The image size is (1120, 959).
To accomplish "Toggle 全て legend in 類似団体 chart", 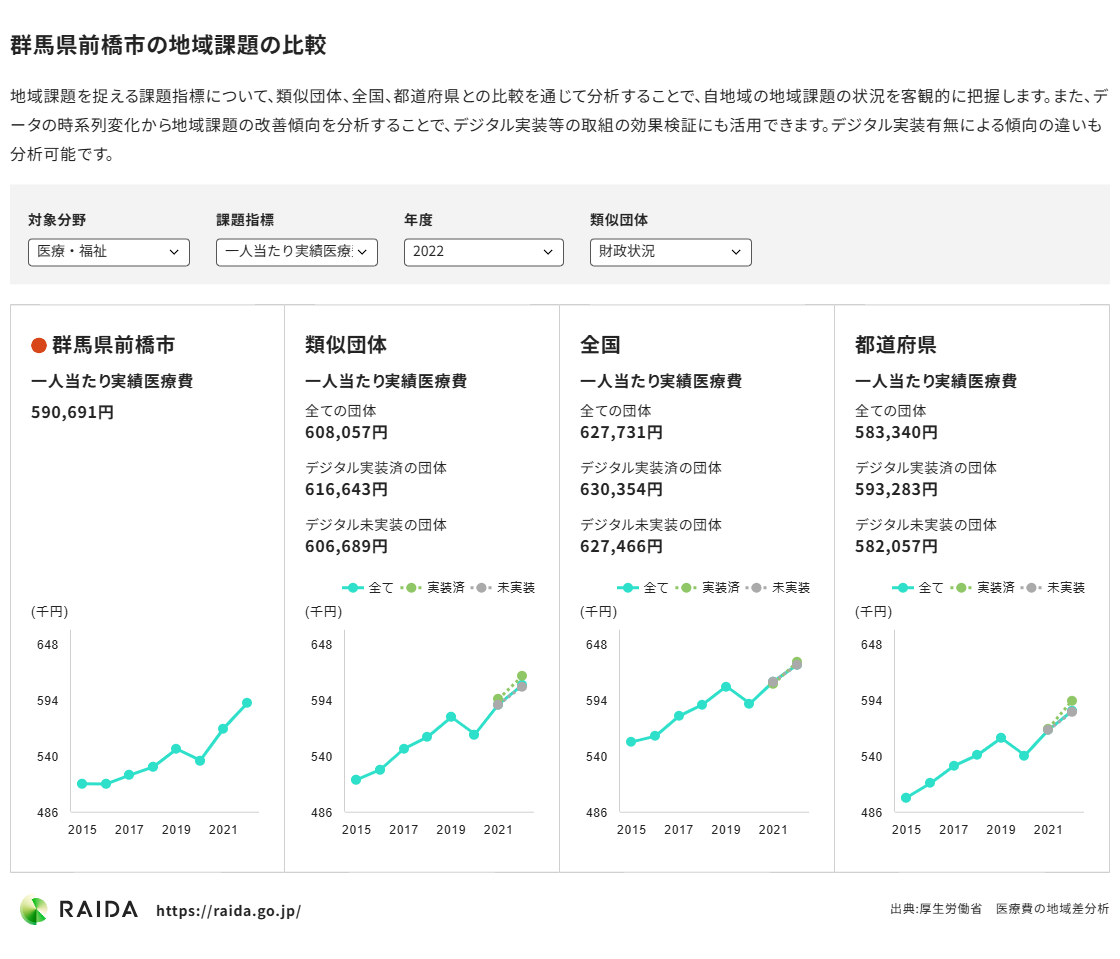I will point(368,588).
